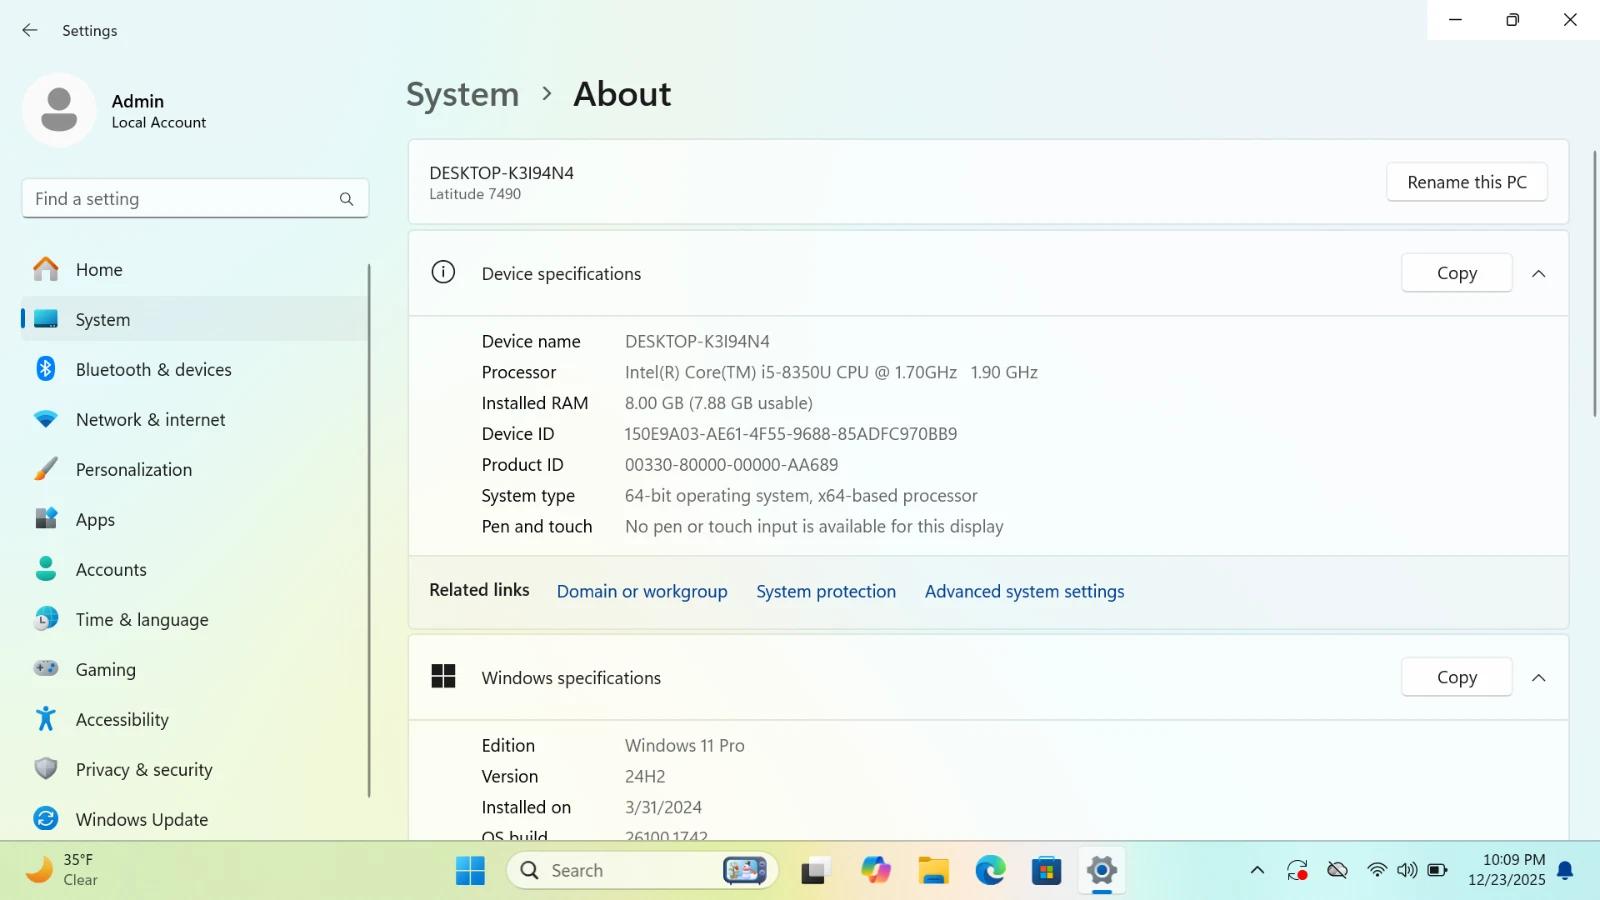
Task: Collapse the Device specifications section
Action: 1538,273
